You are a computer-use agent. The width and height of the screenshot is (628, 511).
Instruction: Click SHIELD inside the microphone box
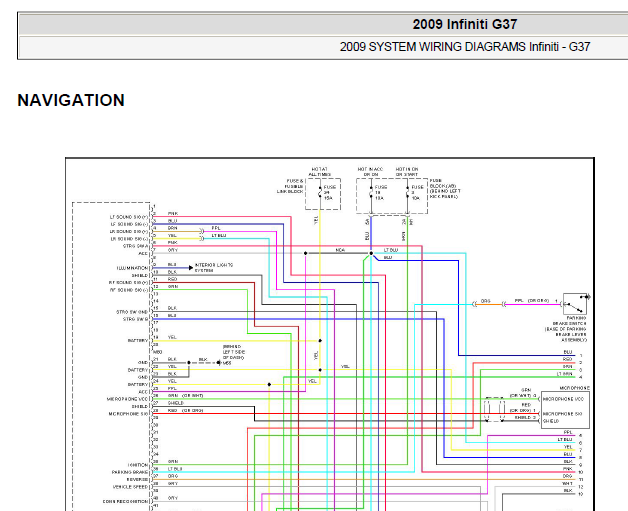click(x=551, y=421)
